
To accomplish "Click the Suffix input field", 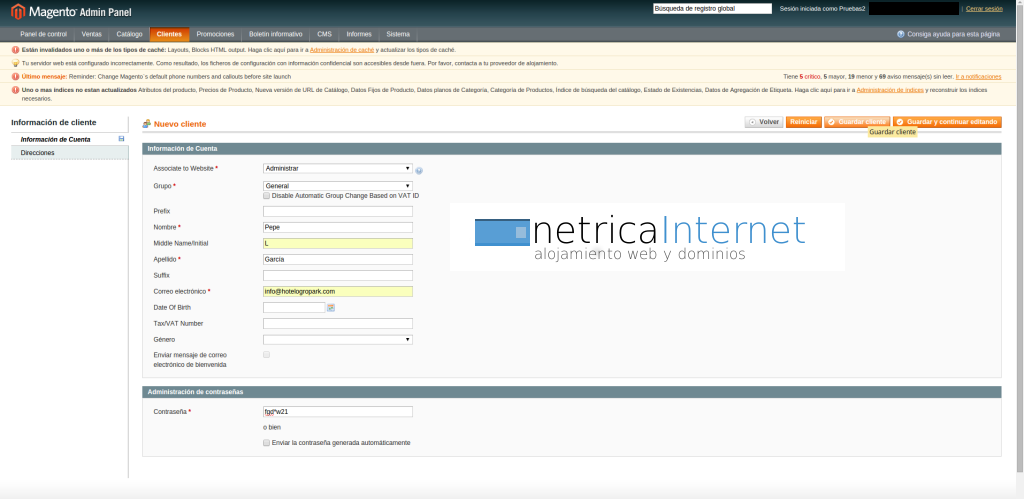I will (x=338, y=276).
